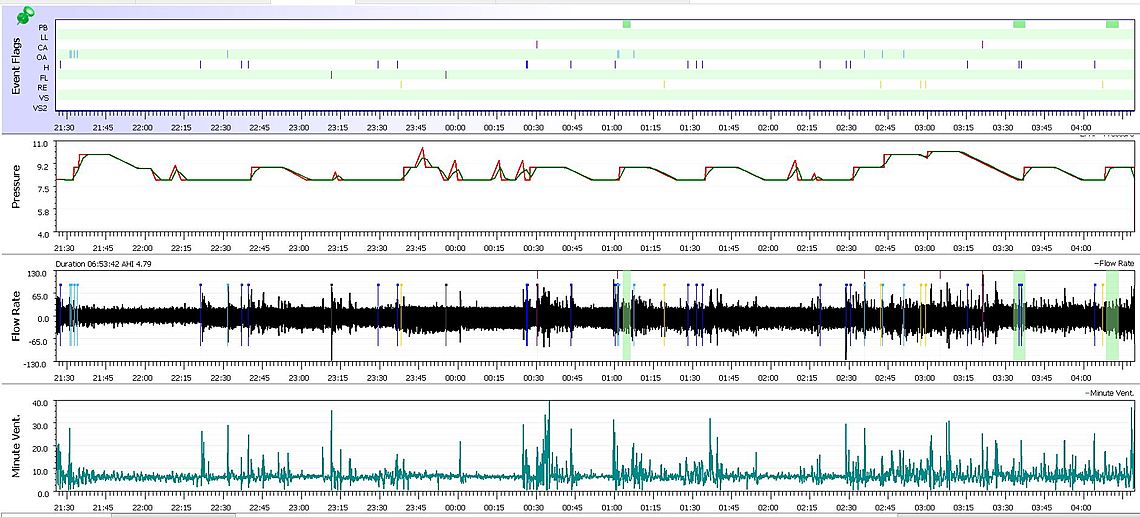Click the -Flow Rate legend label
The image size is (1140, 517).
click(1113, 264)
